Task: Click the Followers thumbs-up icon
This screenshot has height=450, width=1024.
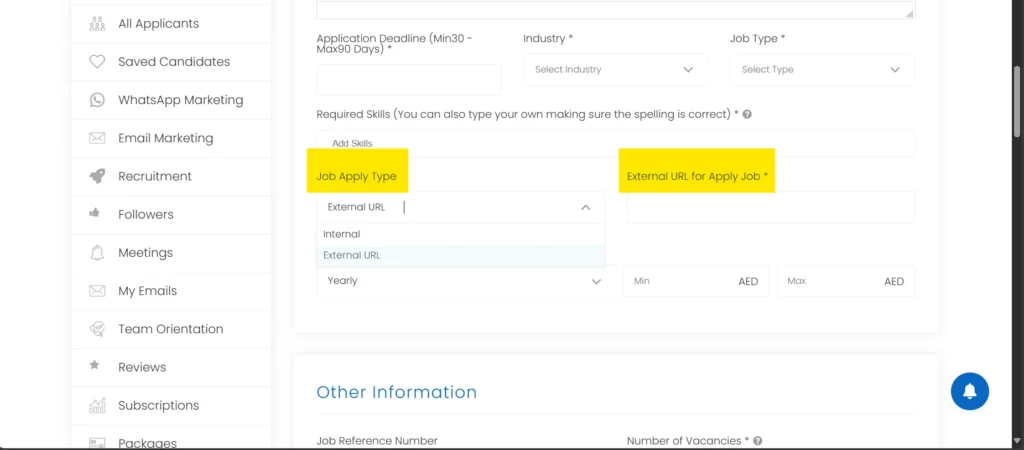Action: pyautogui.click(x=95, y=213)
